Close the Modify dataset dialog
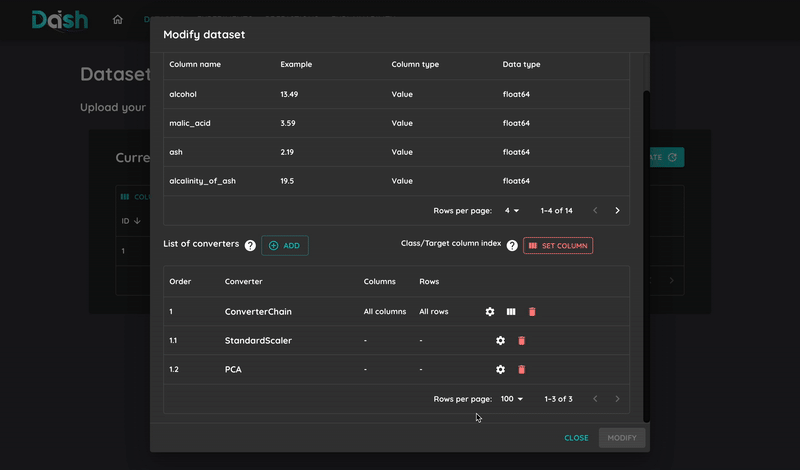The image size is (800, 470). click(576, 438)
